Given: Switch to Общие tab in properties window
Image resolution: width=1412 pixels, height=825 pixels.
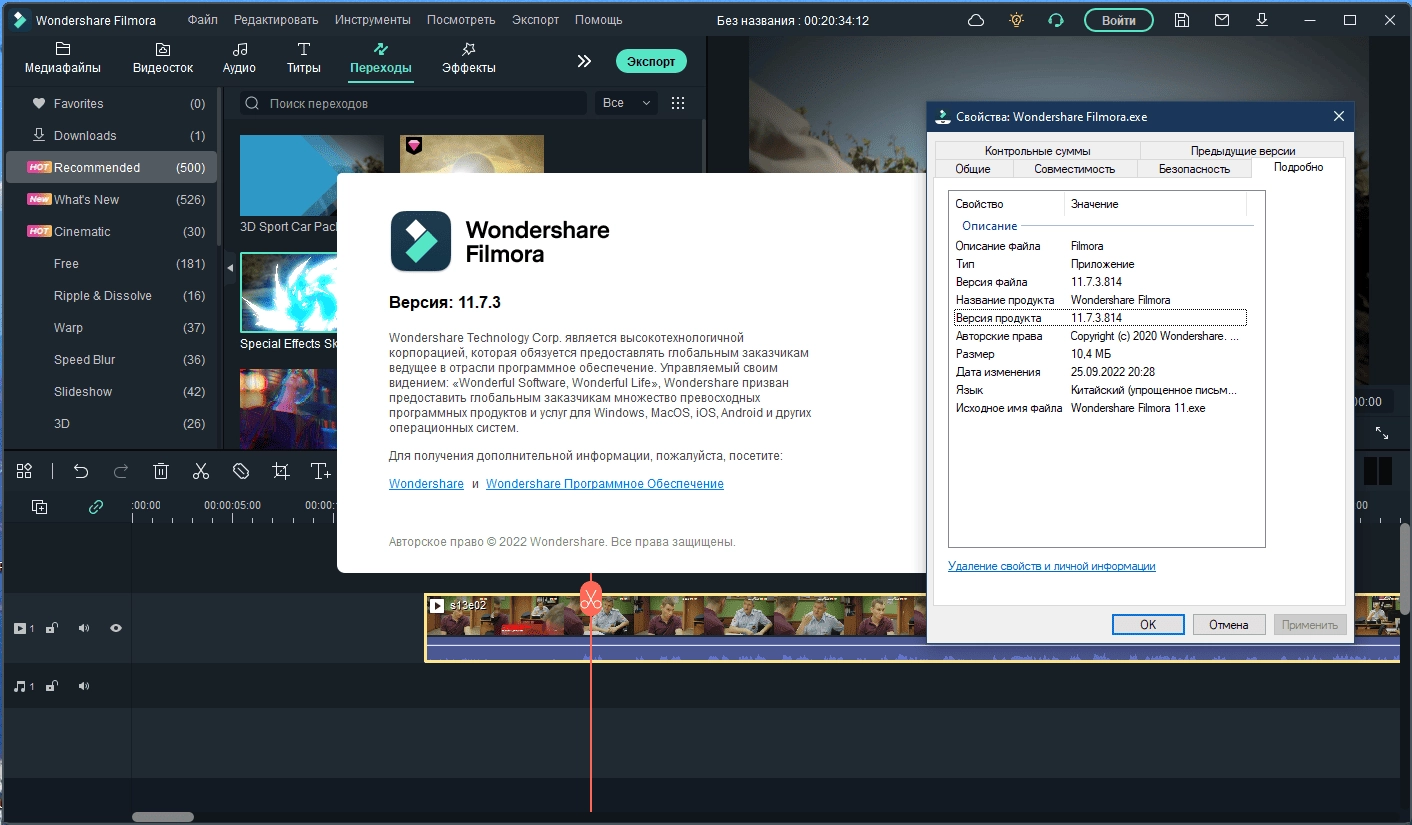Looking at the screenshot, I should tap(973, 169).
